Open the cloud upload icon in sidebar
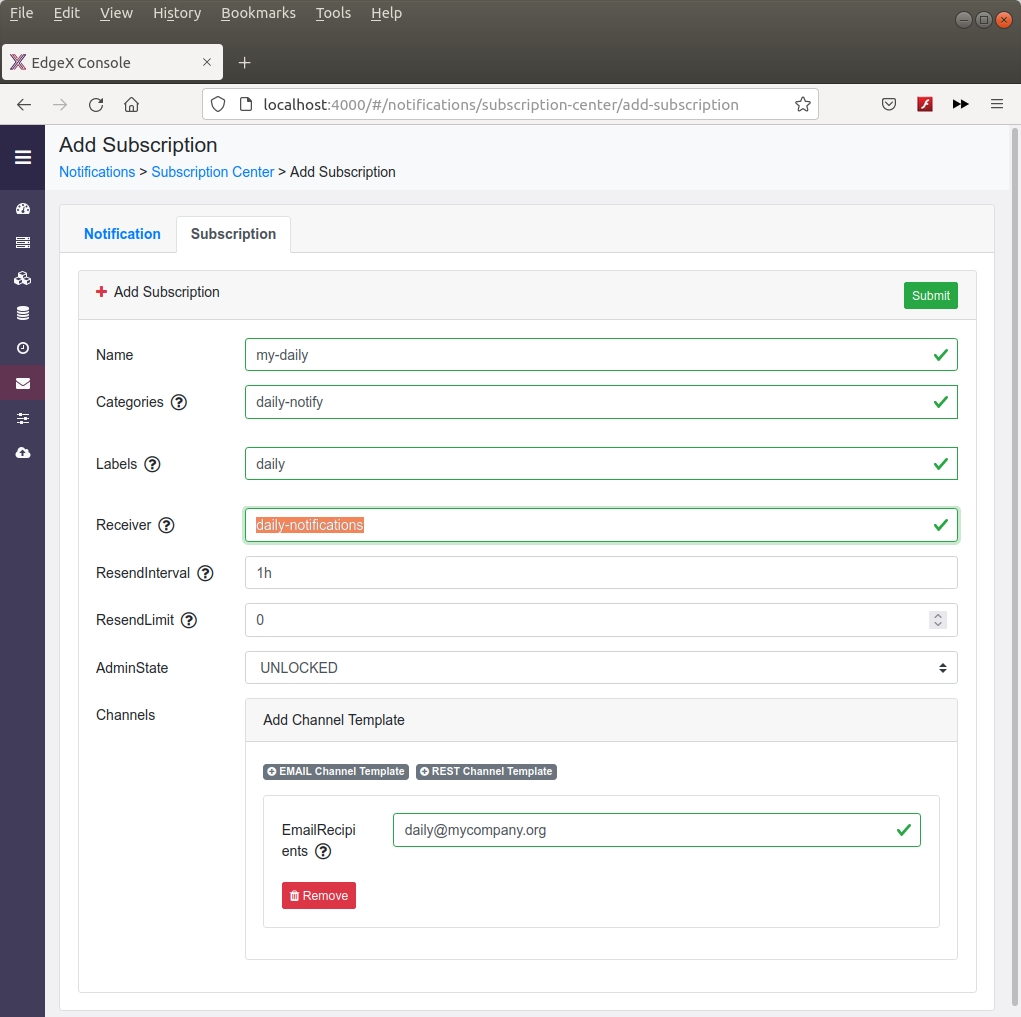Viewport: 1021px width, 1017px height. [23, 453]
